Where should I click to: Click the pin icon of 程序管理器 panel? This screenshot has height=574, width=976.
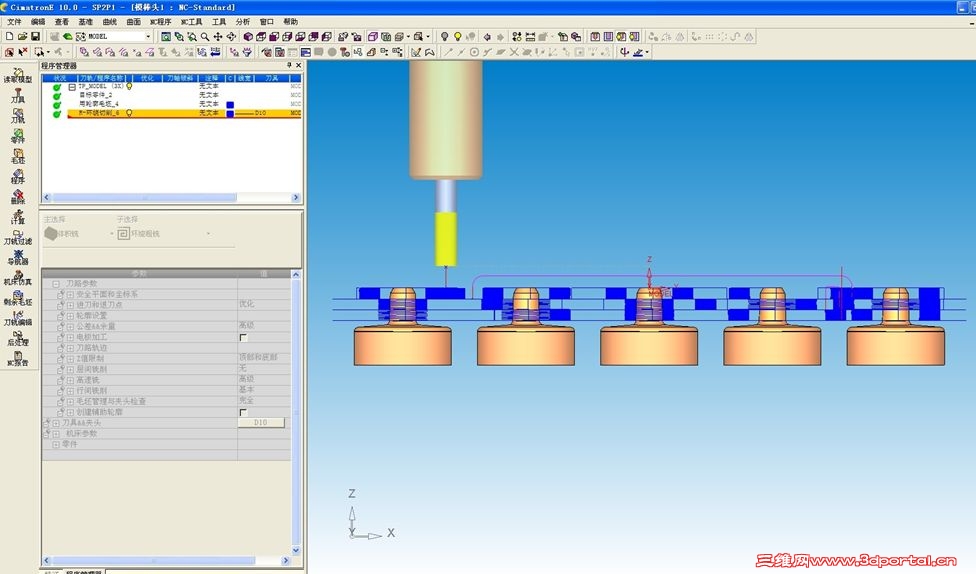pyautogui.click(x=289, y=65)
